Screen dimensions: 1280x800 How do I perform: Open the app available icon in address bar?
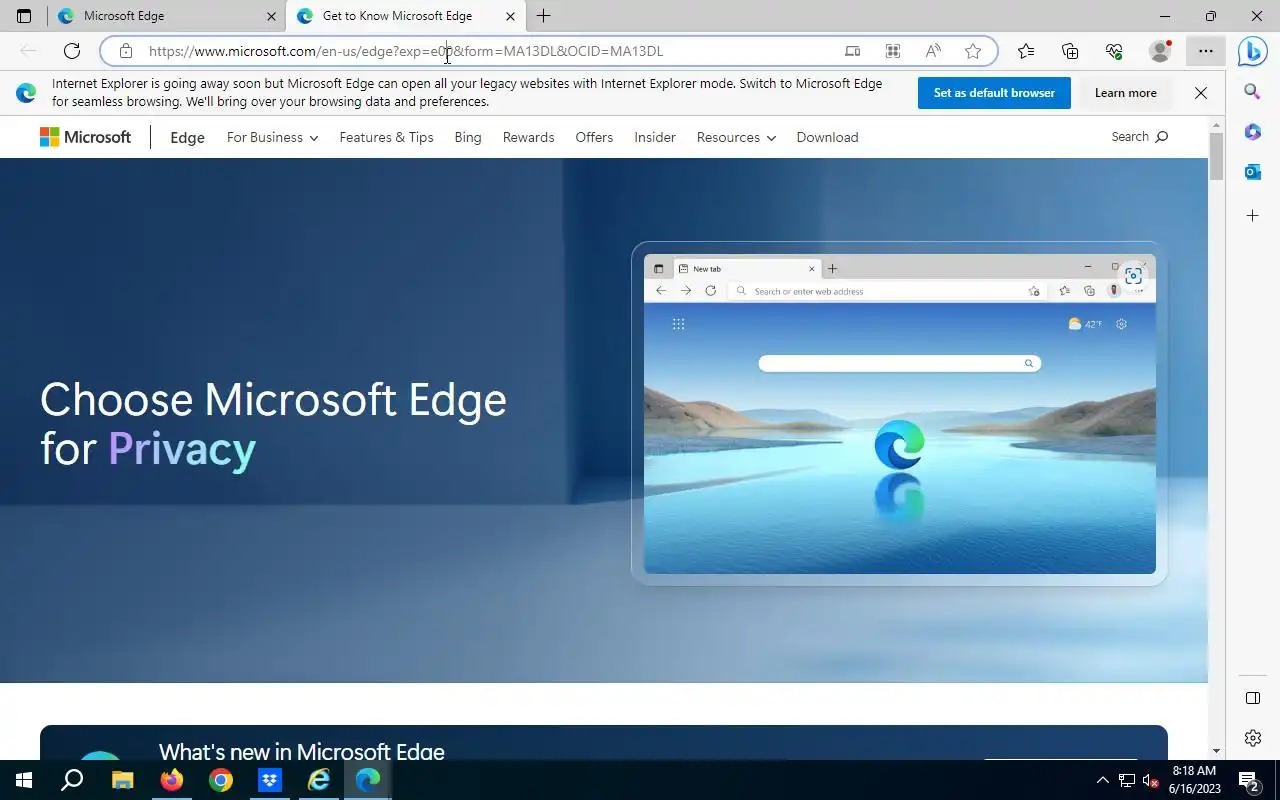852,51
